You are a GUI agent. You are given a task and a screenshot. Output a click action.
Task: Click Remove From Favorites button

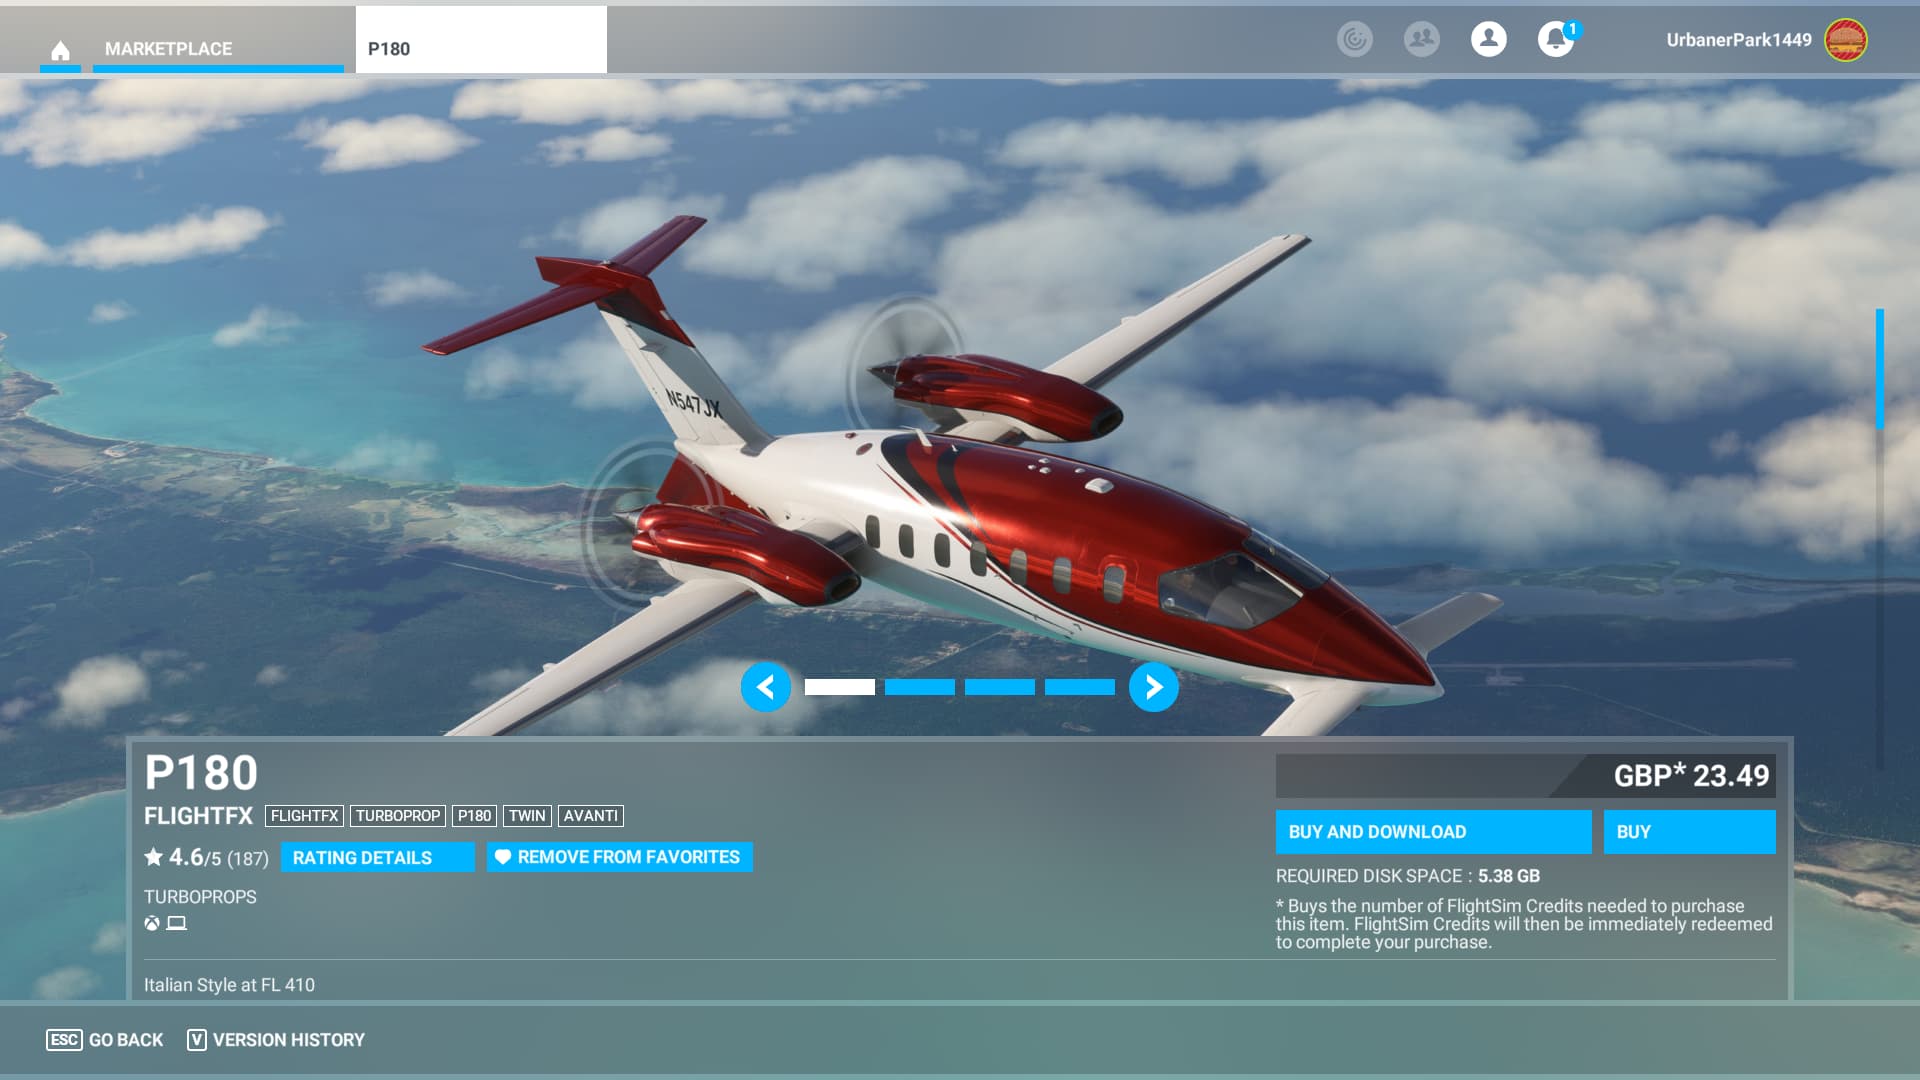pyautogui.click(x=620, y=857)
